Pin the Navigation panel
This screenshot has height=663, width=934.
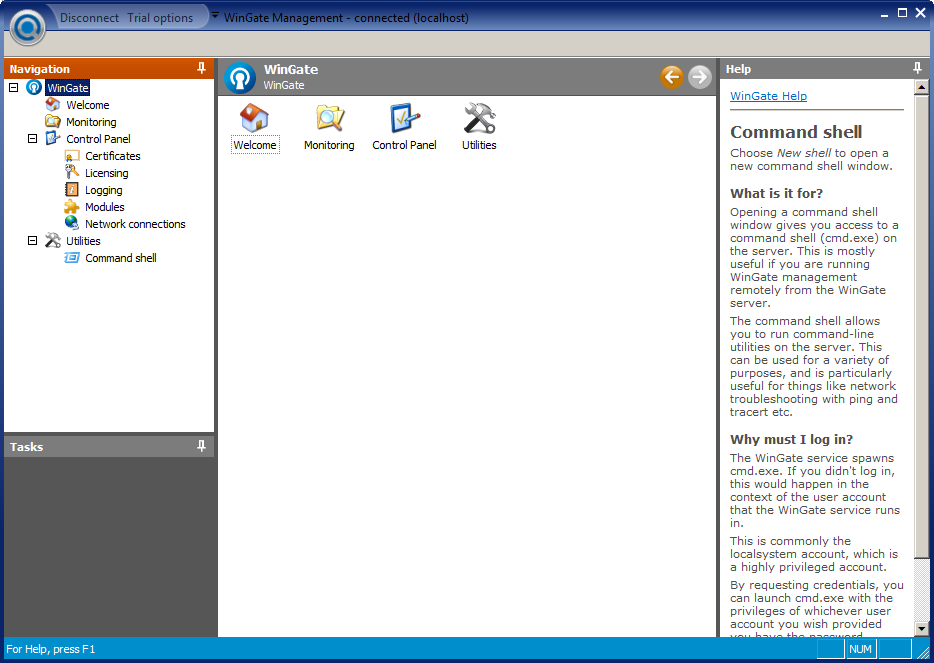pyautogui.click(x=201, y=69)
